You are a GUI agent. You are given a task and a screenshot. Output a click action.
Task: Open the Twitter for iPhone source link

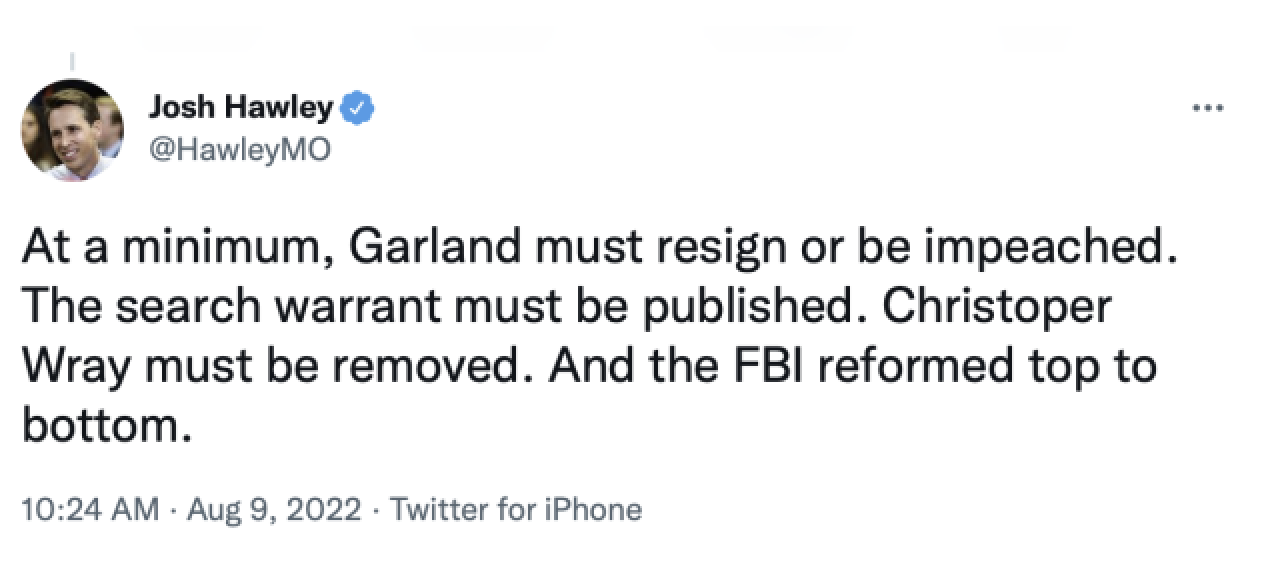[516, 509]
